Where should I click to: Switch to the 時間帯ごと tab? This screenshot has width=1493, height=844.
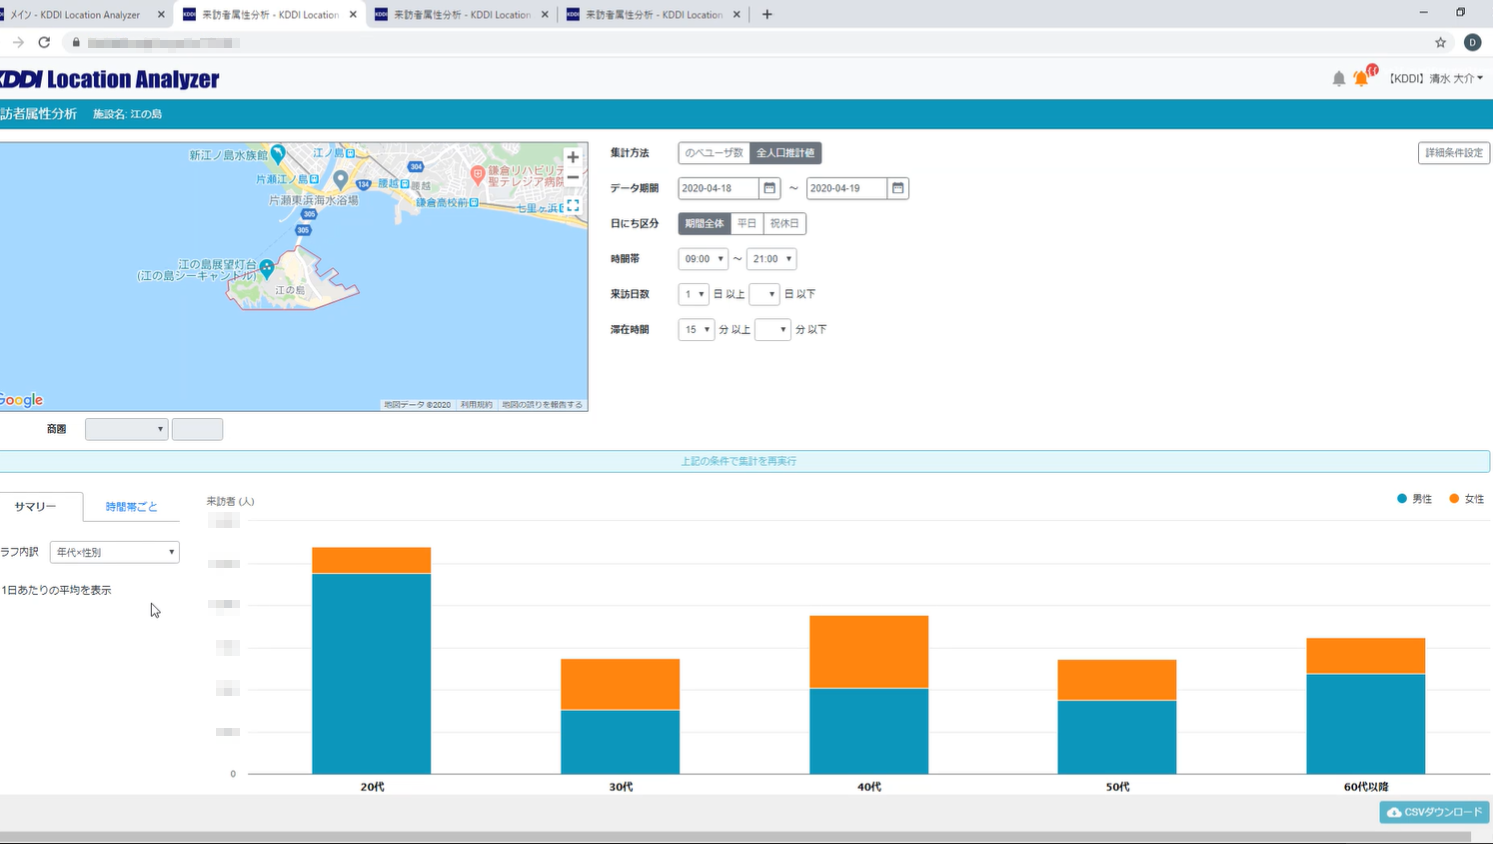point(132,507)
